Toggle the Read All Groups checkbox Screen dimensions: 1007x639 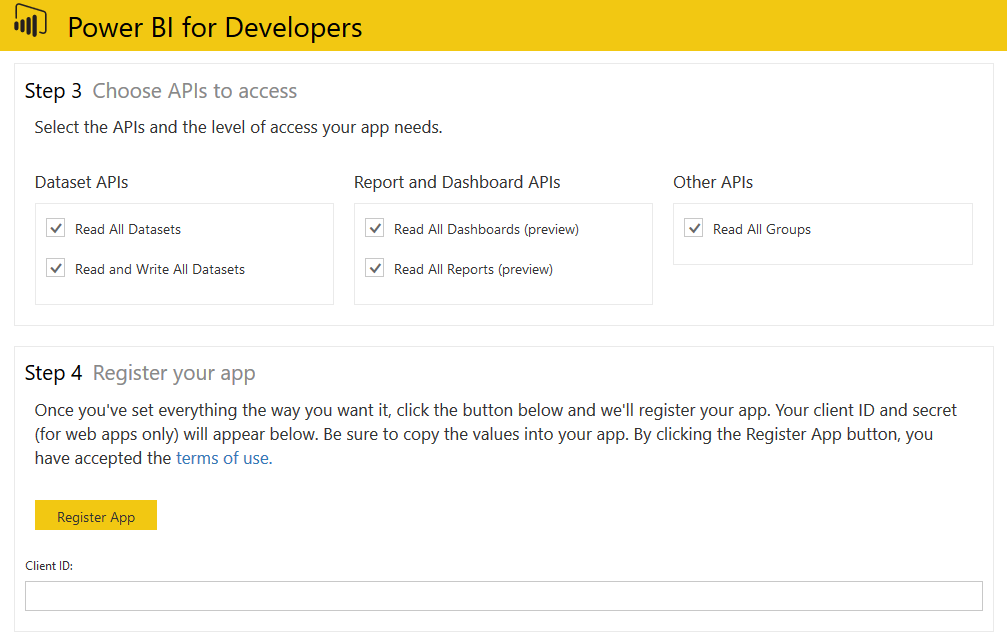coord(694,229)
